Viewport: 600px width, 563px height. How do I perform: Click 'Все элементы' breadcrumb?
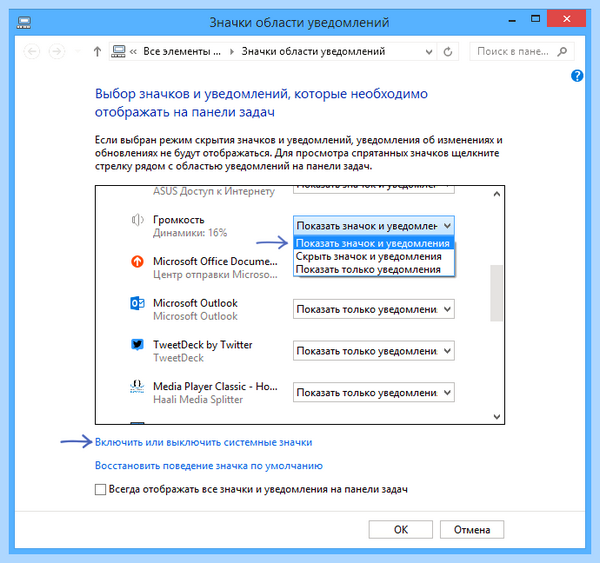pyautogui.click(x=182, y=51)
